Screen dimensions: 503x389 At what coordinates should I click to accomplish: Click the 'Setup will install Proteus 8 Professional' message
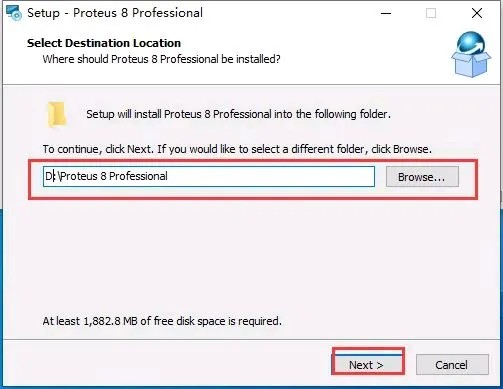tap(238, 114)
